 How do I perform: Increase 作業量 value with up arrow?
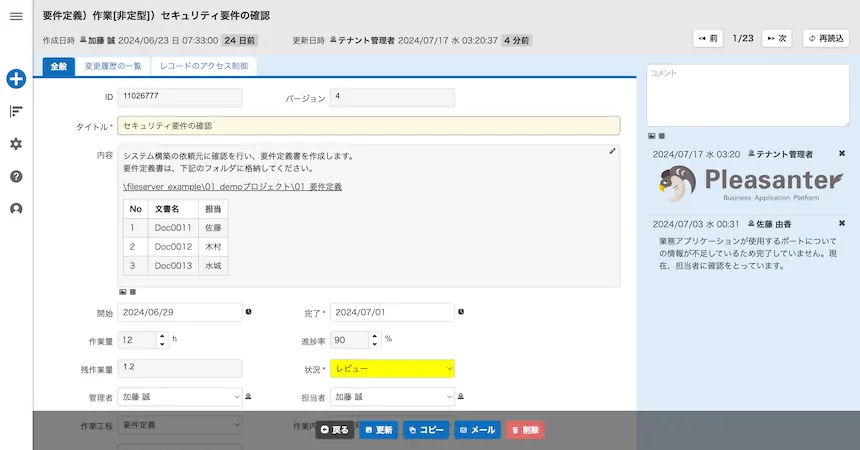point(162,336)
